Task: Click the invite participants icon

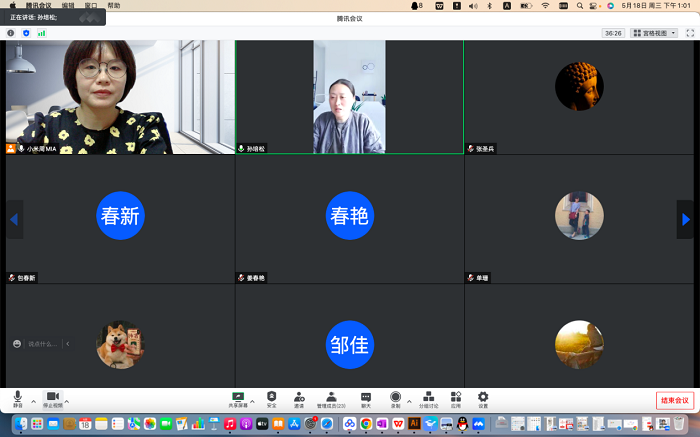Action: point(299,397)
